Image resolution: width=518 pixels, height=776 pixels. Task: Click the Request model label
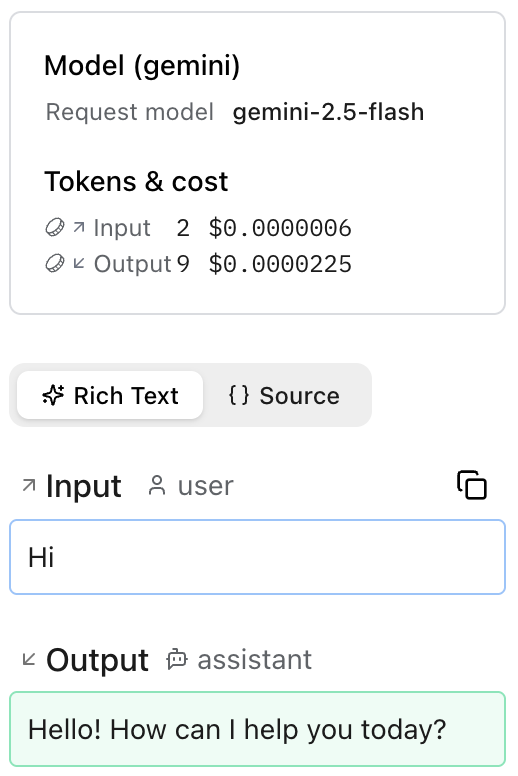click(130, 112)
